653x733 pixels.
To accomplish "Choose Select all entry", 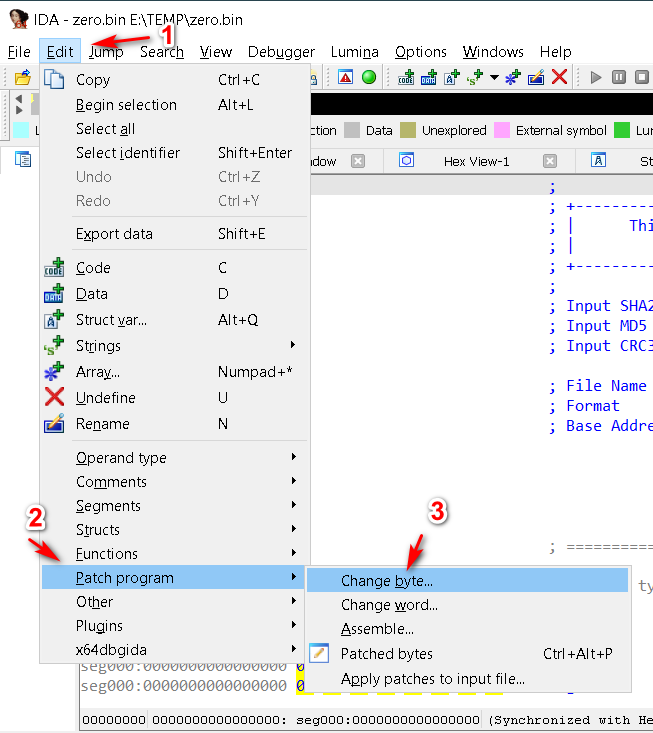I will tap(175, 129).
